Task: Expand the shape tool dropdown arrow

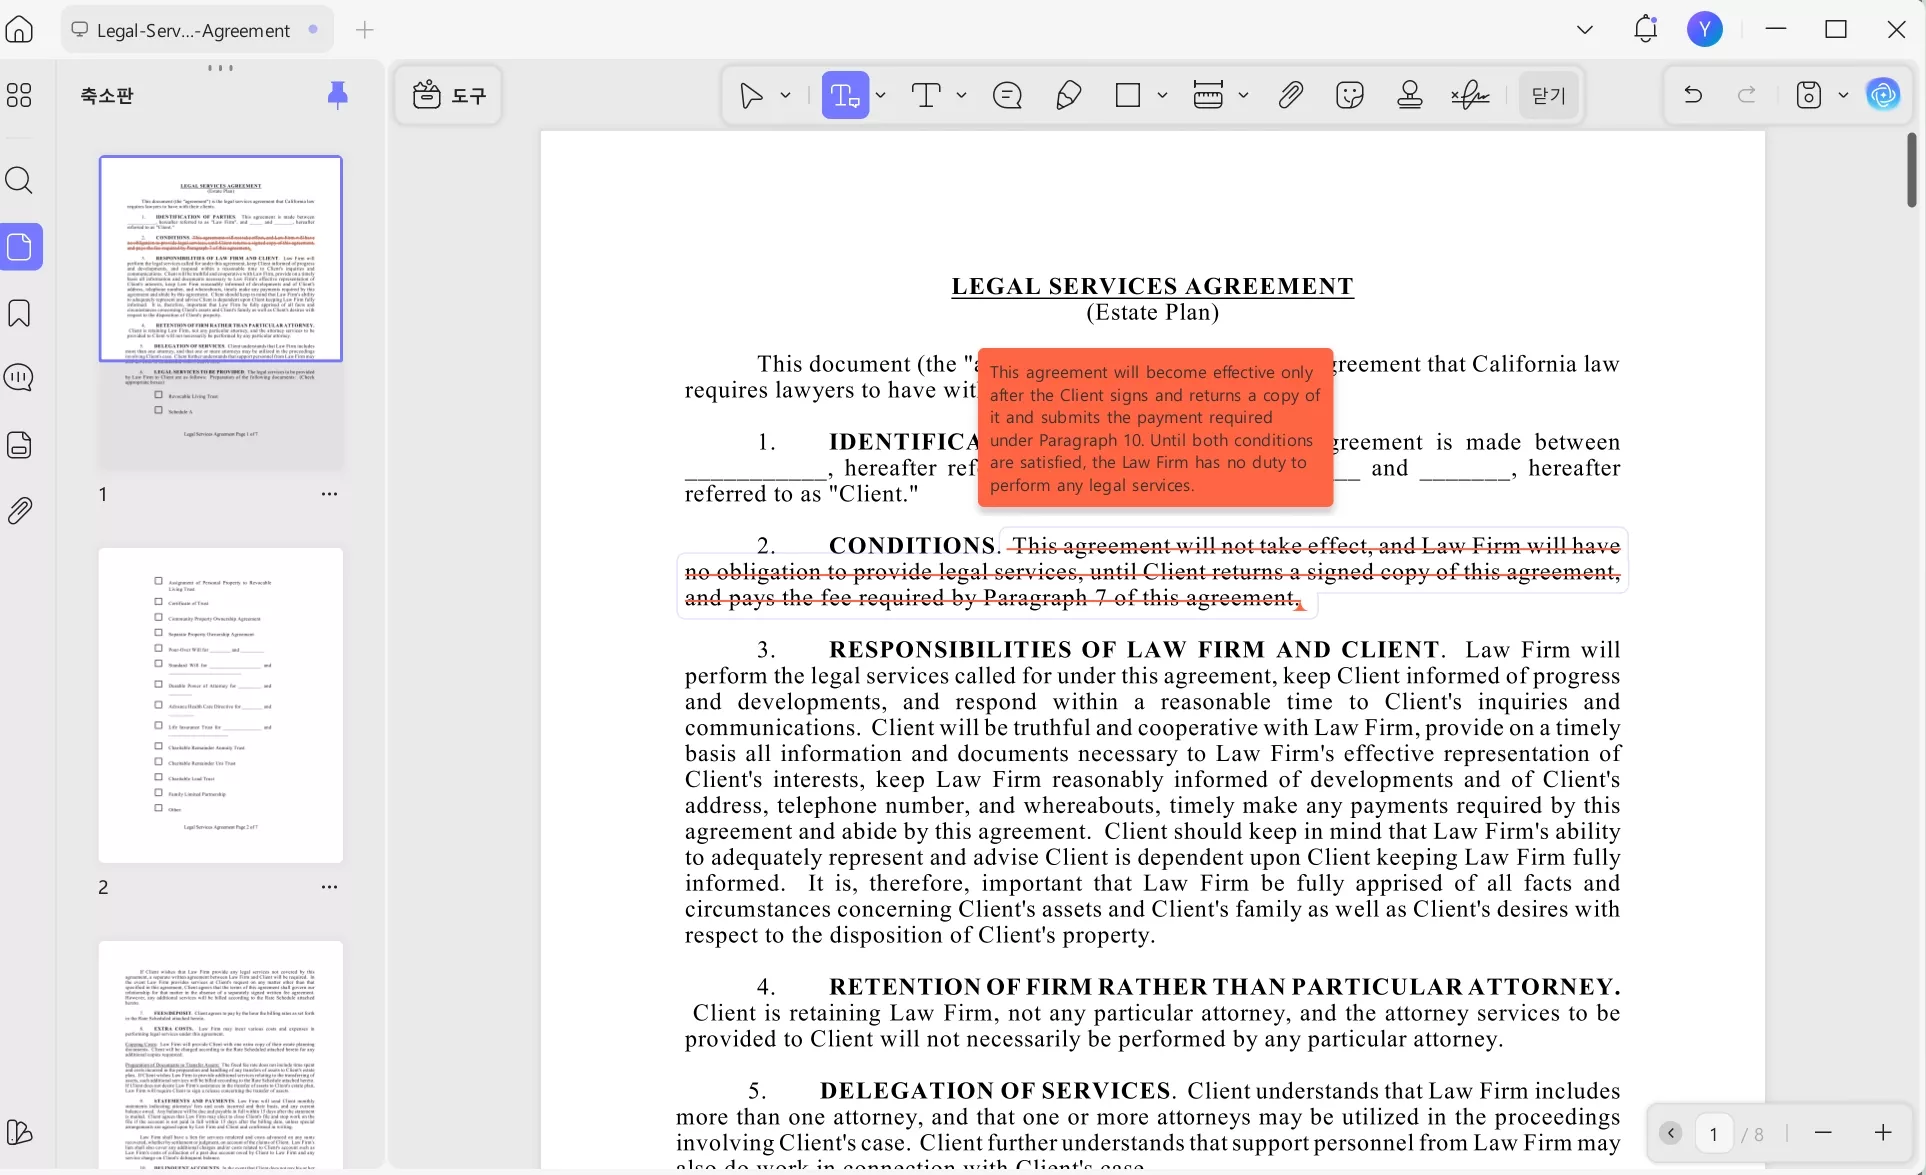Action: point(1162,95)
